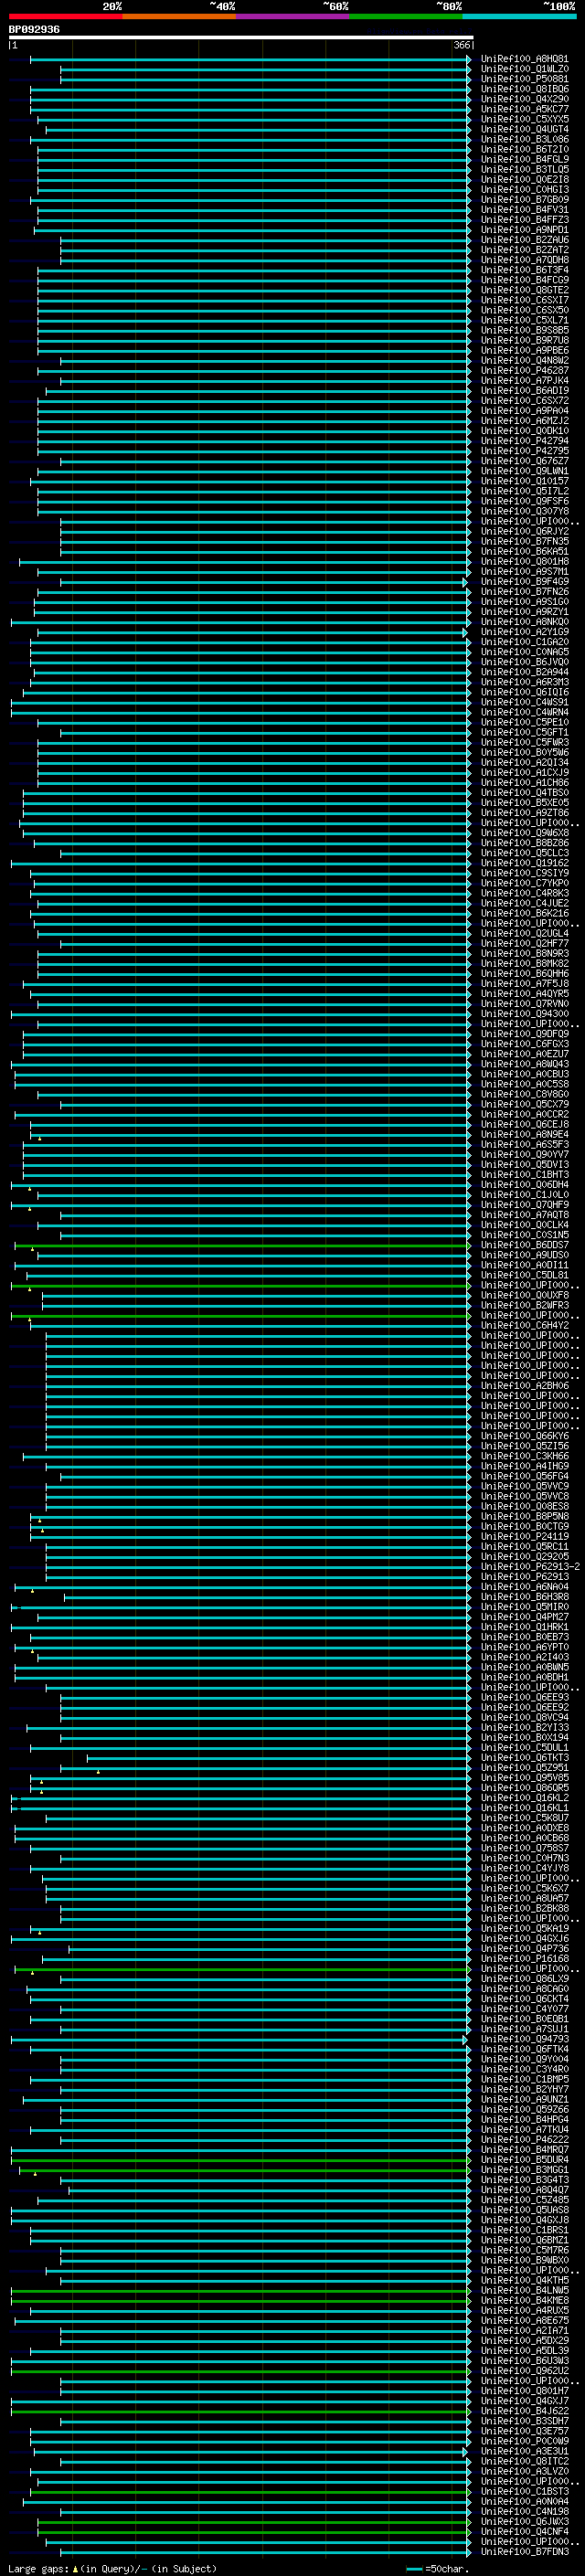Select label UniRef100_Q94793
The image size is (585, 2576).
(x=525, y=2039)
